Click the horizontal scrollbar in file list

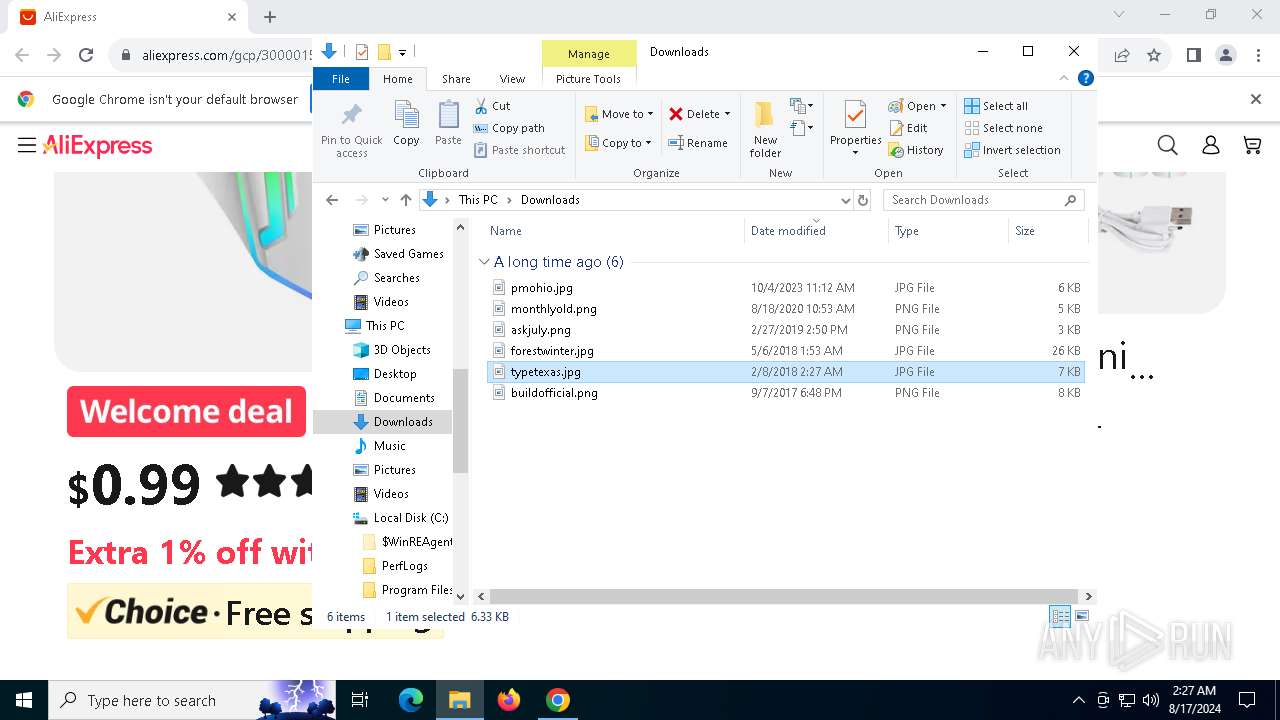(x=782, y=596)
